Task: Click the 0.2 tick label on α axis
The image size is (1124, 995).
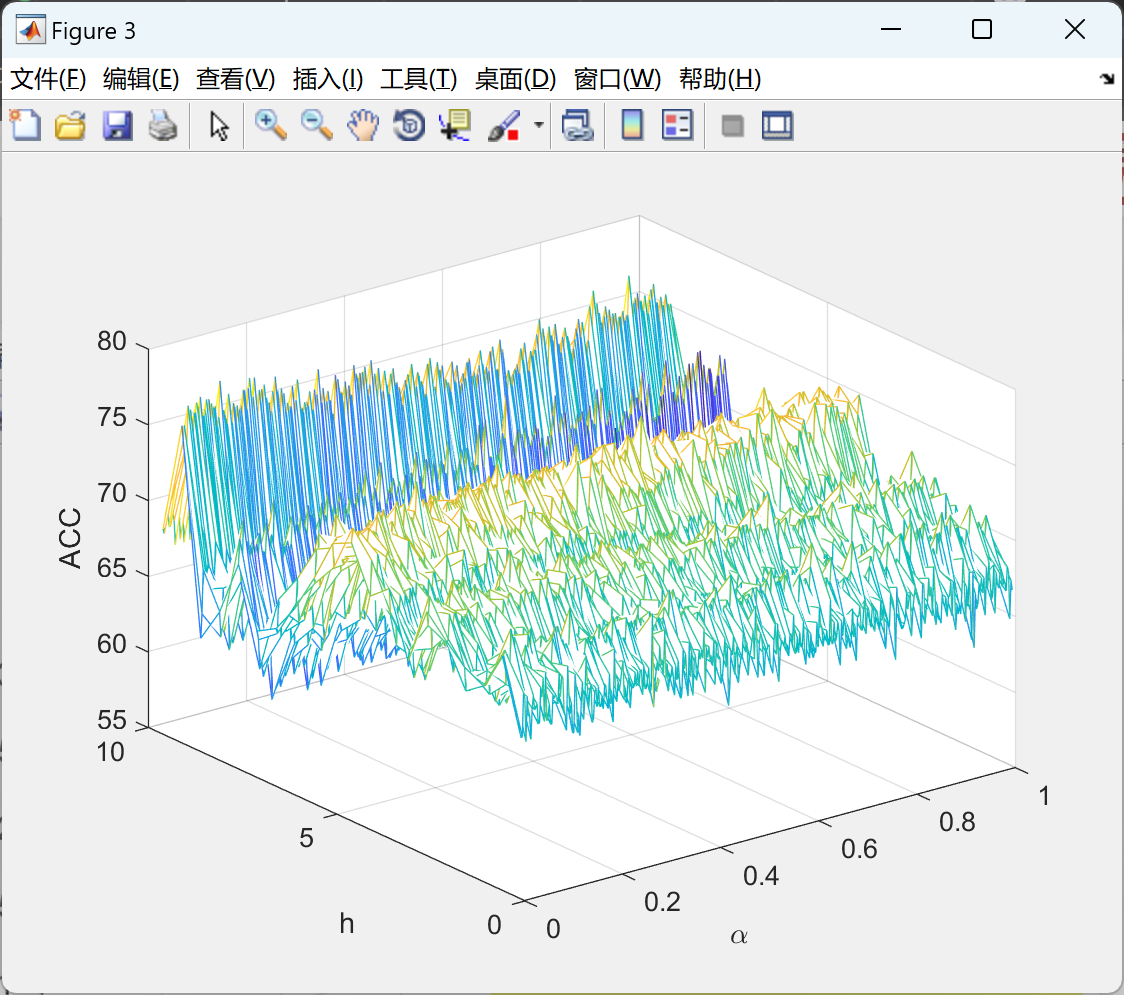Action: pyautogui.click(x=662, y=902)
